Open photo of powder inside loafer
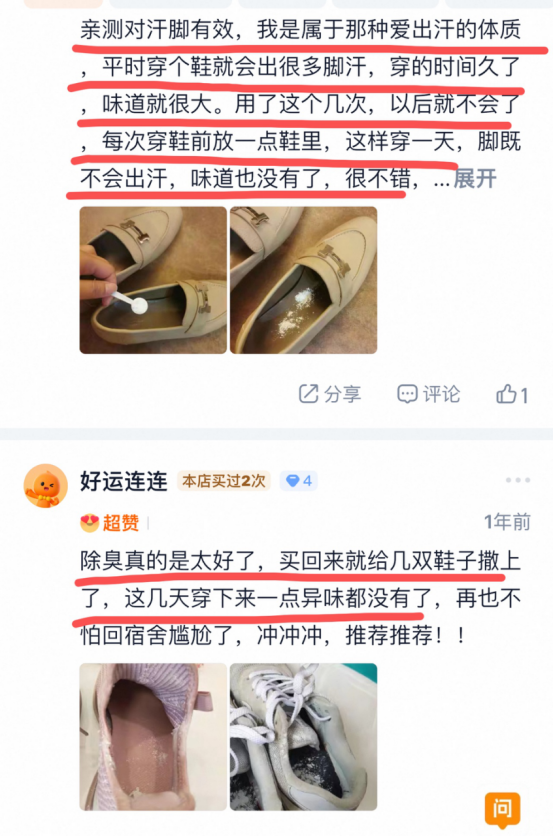 coord(303,280)
